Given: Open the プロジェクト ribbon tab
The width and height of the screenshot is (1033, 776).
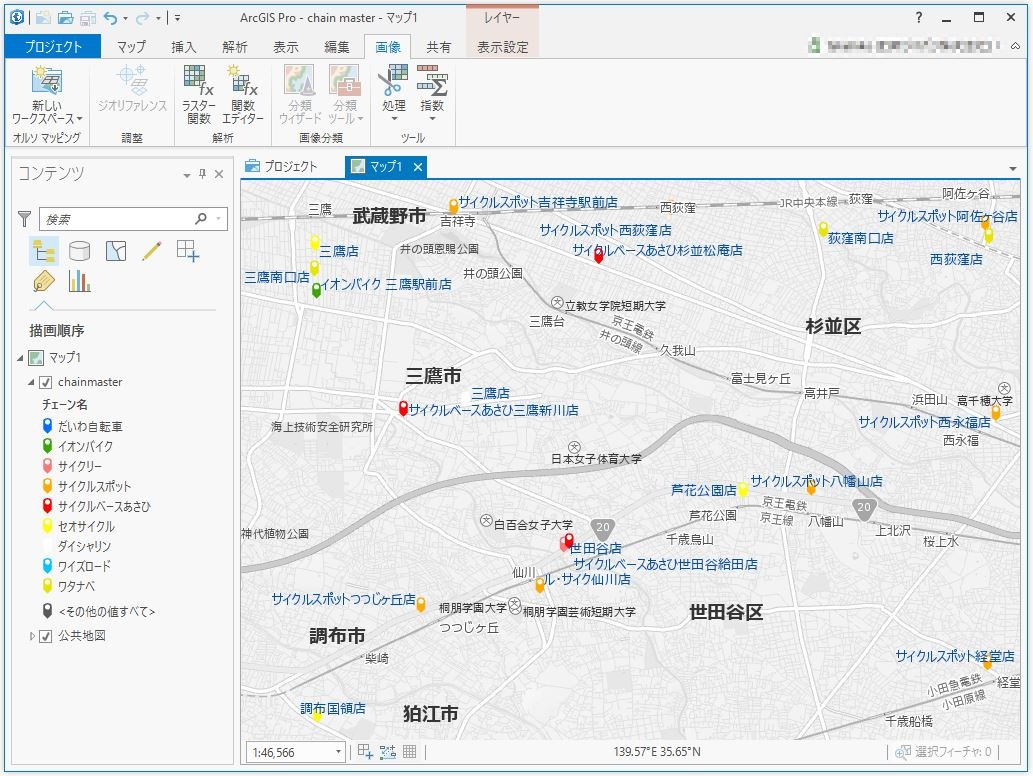Looking at the screenshot, I should coord(53,47).
